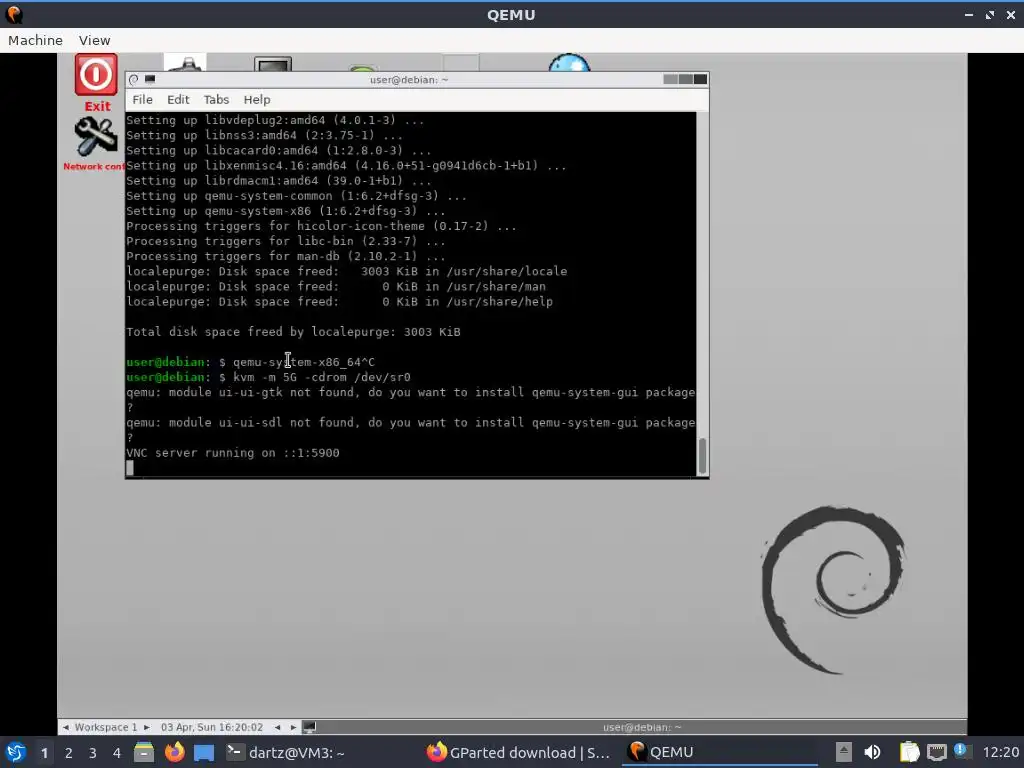Image resolution: width=1024 pixels, height=768 pixels.
Task: Click the left arrow after the guest clock
Action: (x=278, y=727)
